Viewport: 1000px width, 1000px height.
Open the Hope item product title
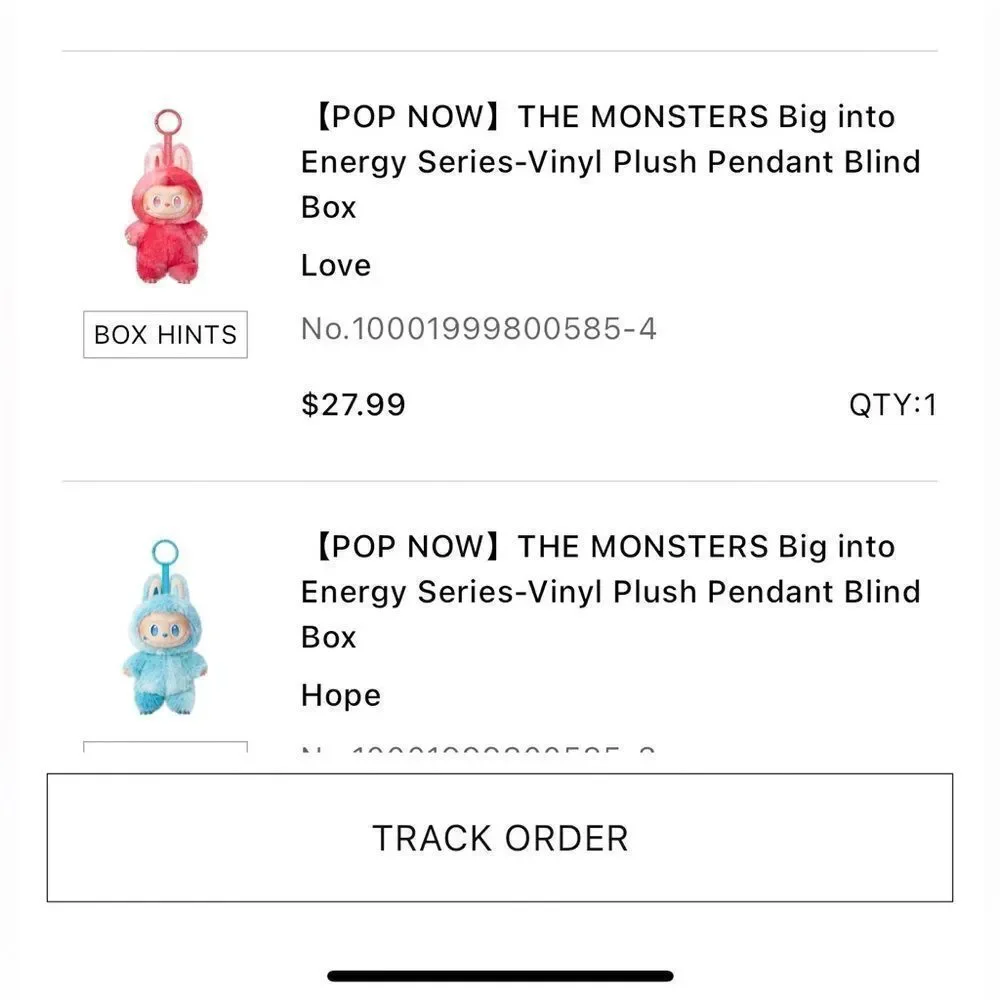[610, 592]
